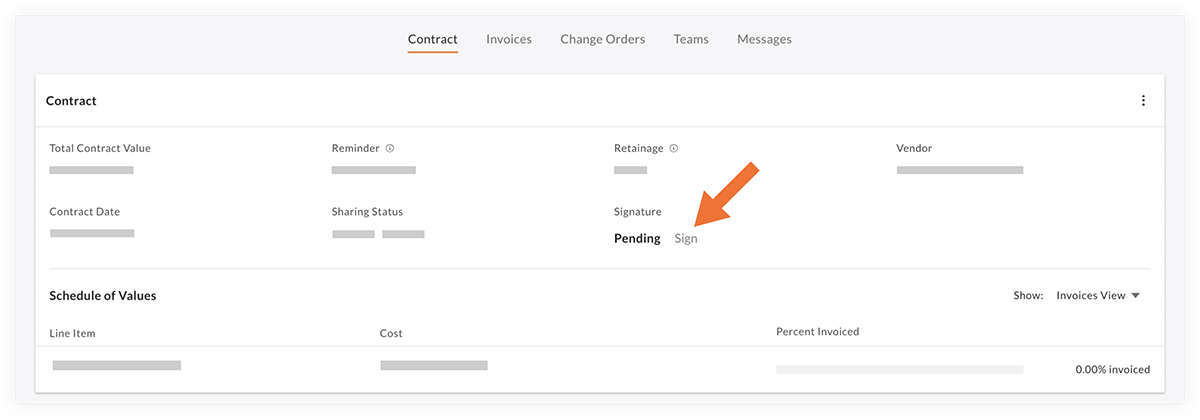The height and width of the screenshot is (420, 1200).
Task: Click the info icon beside Retainage
Action: point(674,148)
